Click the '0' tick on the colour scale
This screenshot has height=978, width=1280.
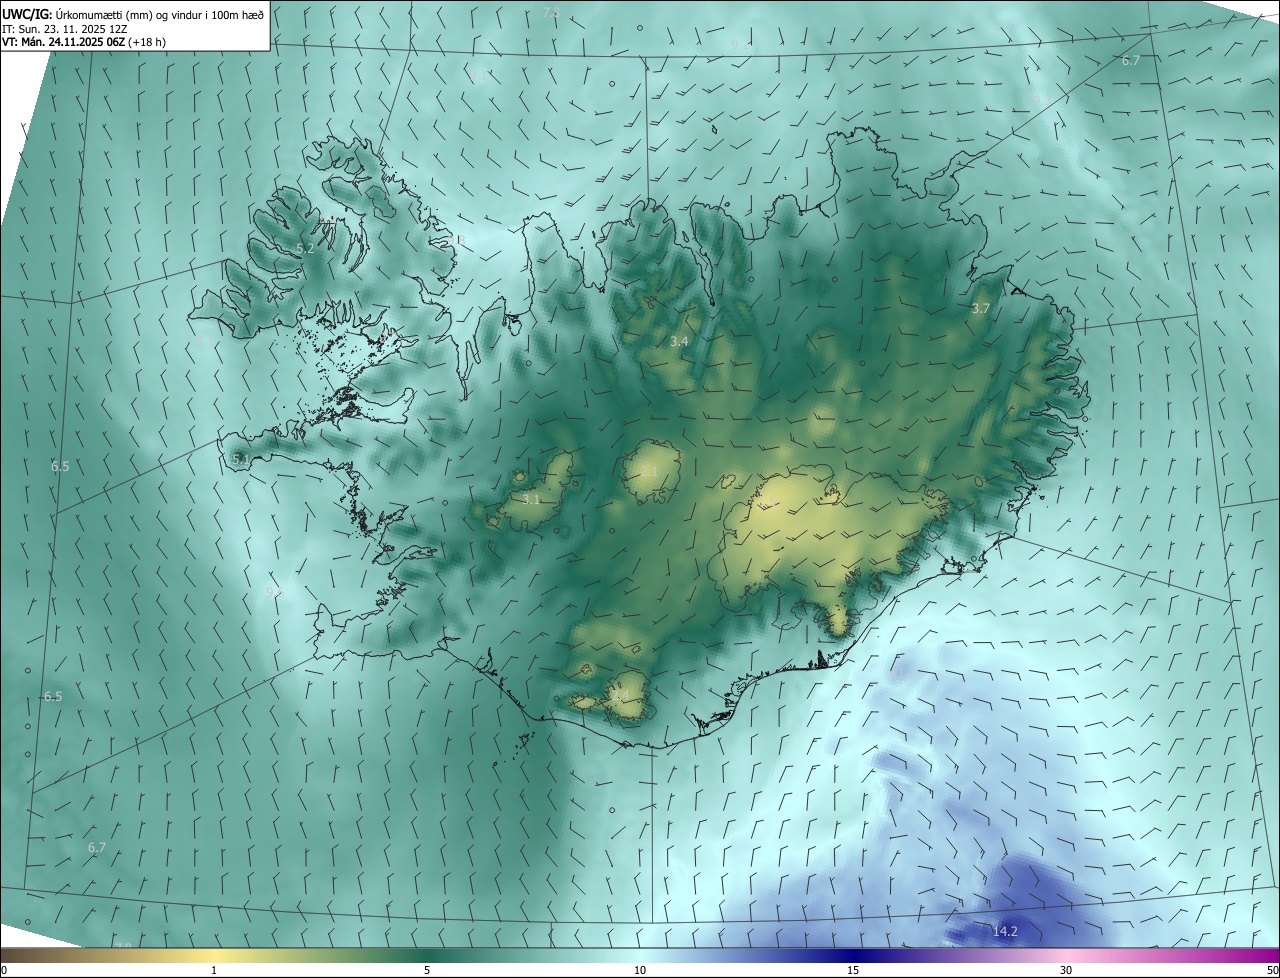pos(4,970)
